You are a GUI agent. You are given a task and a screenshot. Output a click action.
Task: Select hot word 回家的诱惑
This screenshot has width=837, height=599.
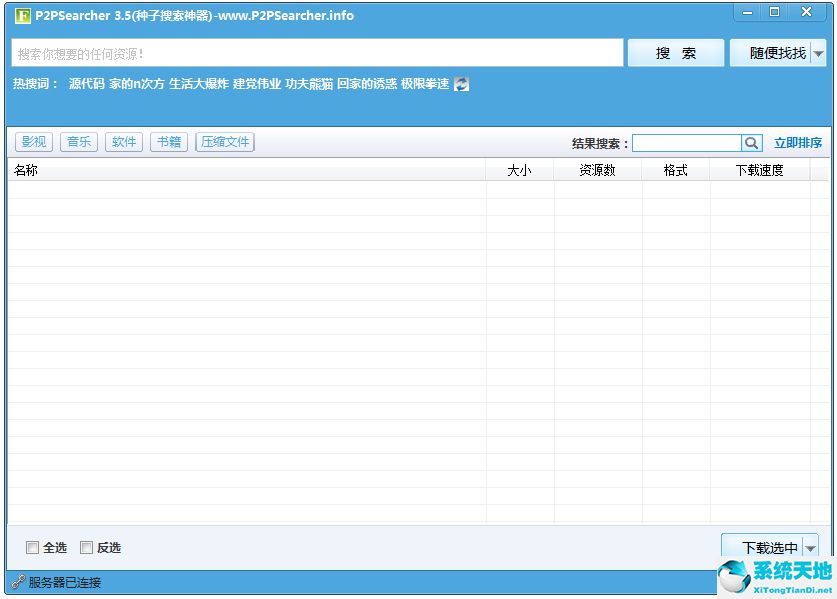point(367,84)
